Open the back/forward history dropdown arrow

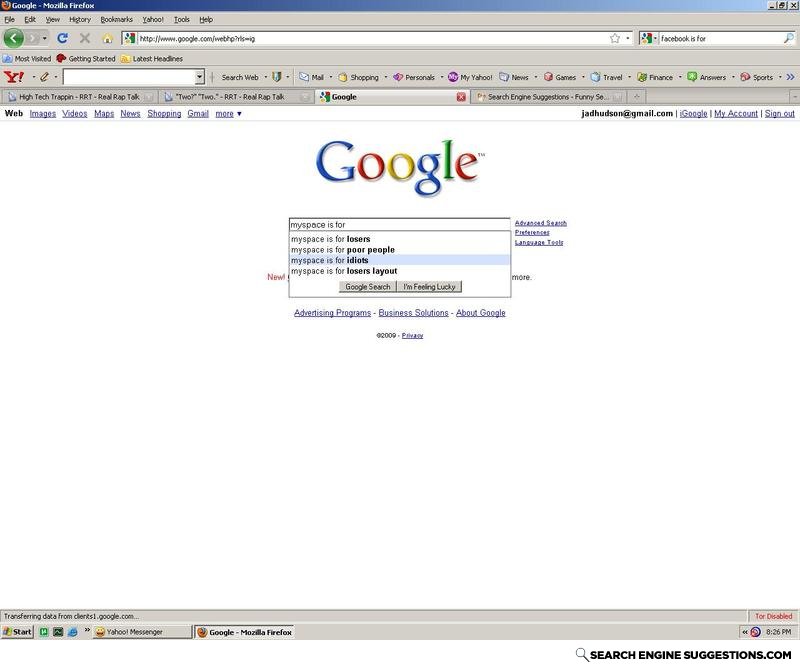44,38
